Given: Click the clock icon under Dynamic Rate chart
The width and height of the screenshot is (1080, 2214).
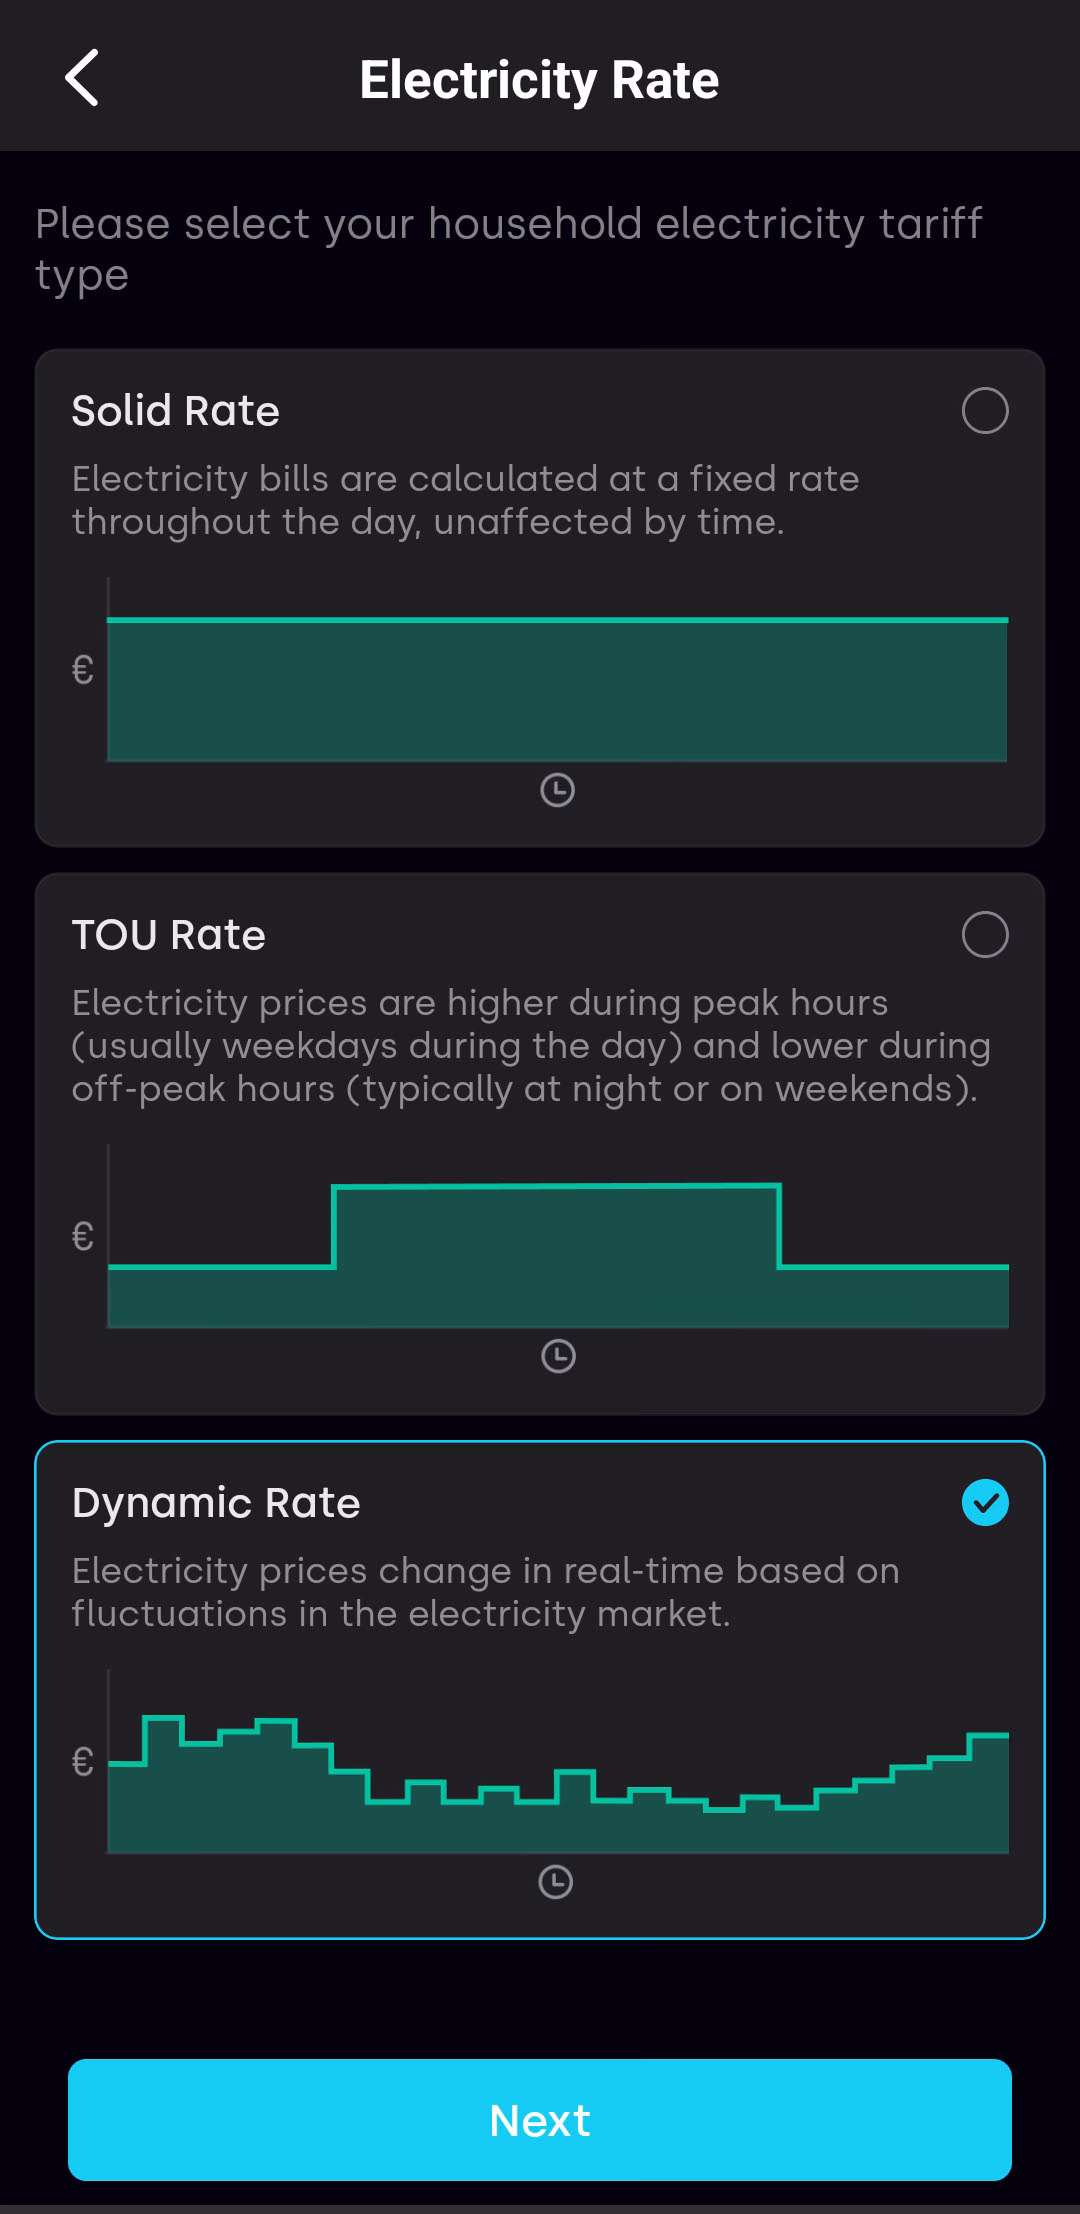Looking at the screenshot, I should point(556,1882).
